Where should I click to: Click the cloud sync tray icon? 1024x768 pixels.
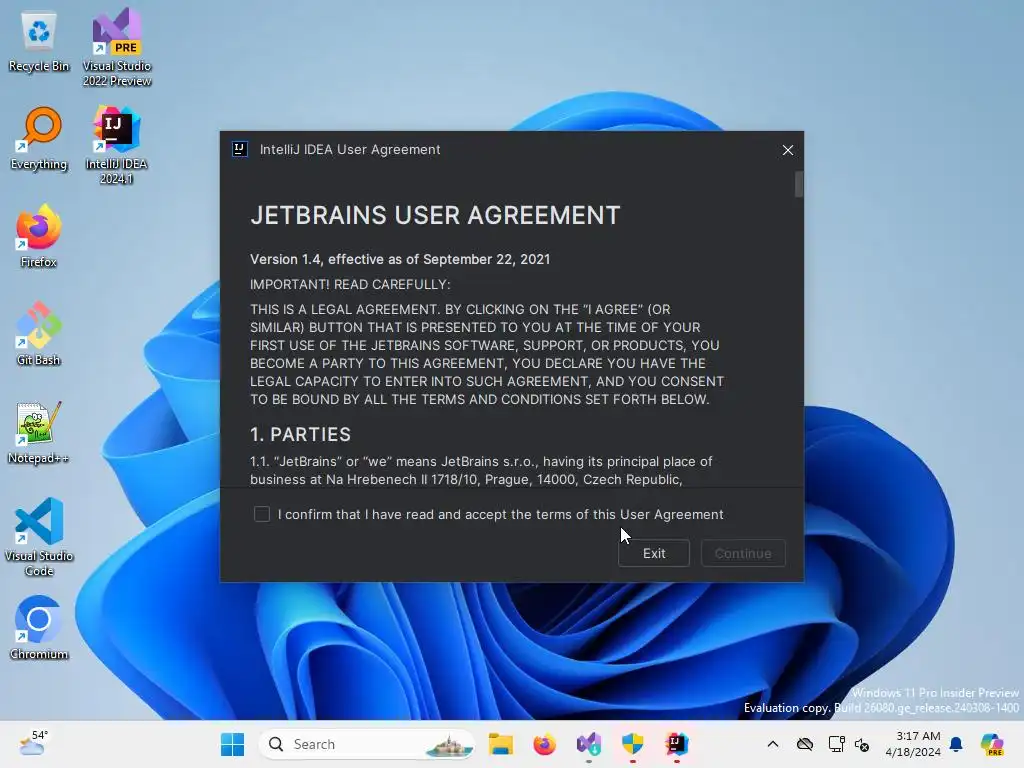pos(805,744)
